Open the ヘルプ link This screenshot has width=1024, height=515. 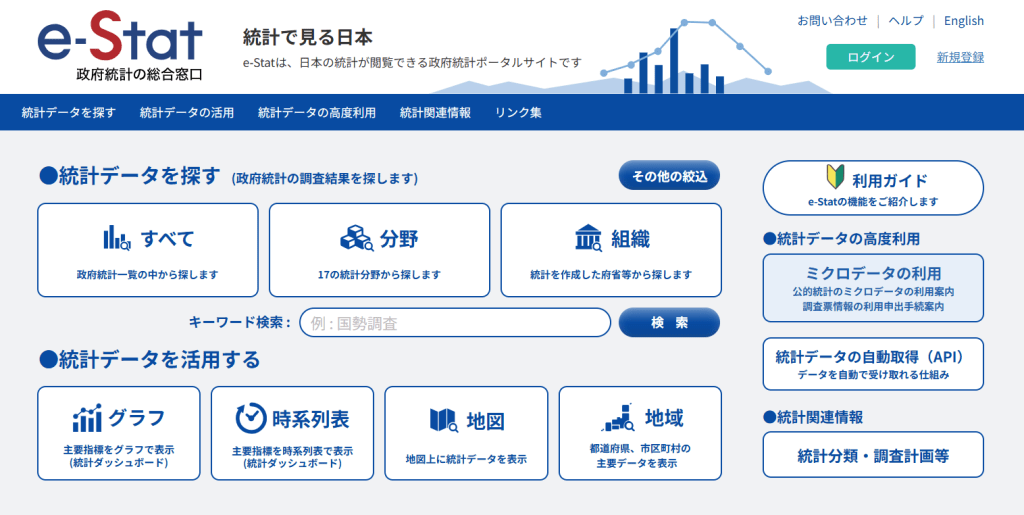point(906,21)
